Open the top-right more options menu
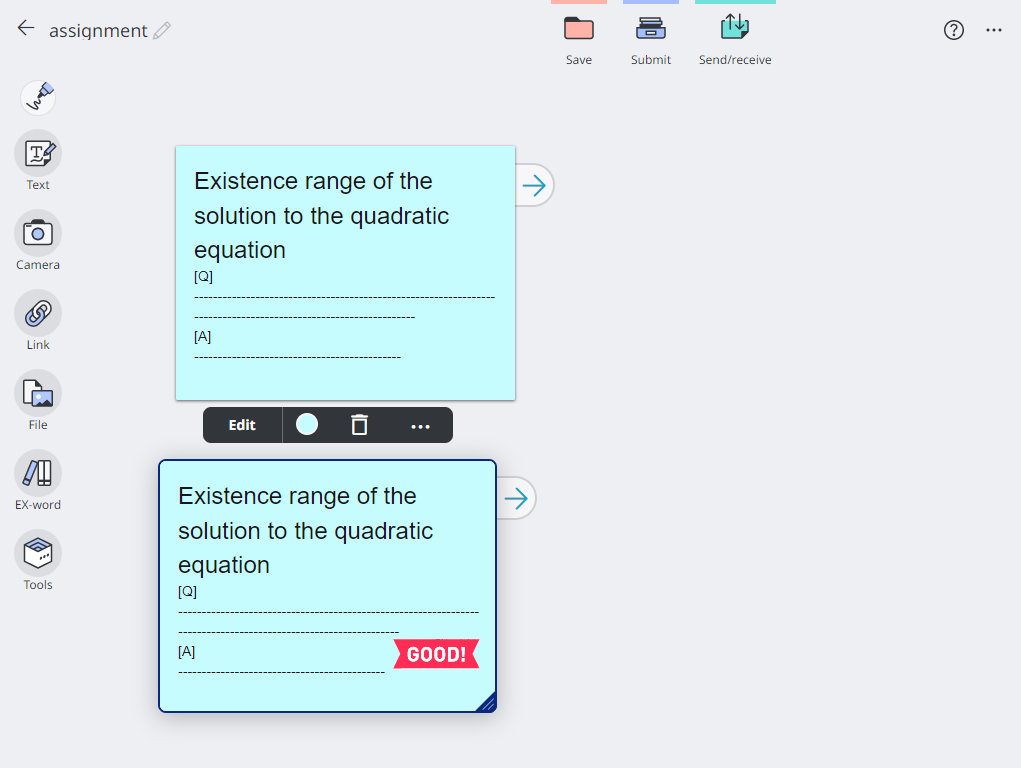This screenshot has height=768, width=1021. pos(994,30)
